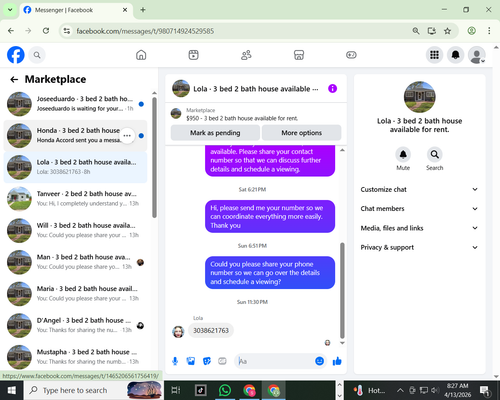Click the listing photo in right panel
Screen dimensions: 500x400
[x=419, y=97]
